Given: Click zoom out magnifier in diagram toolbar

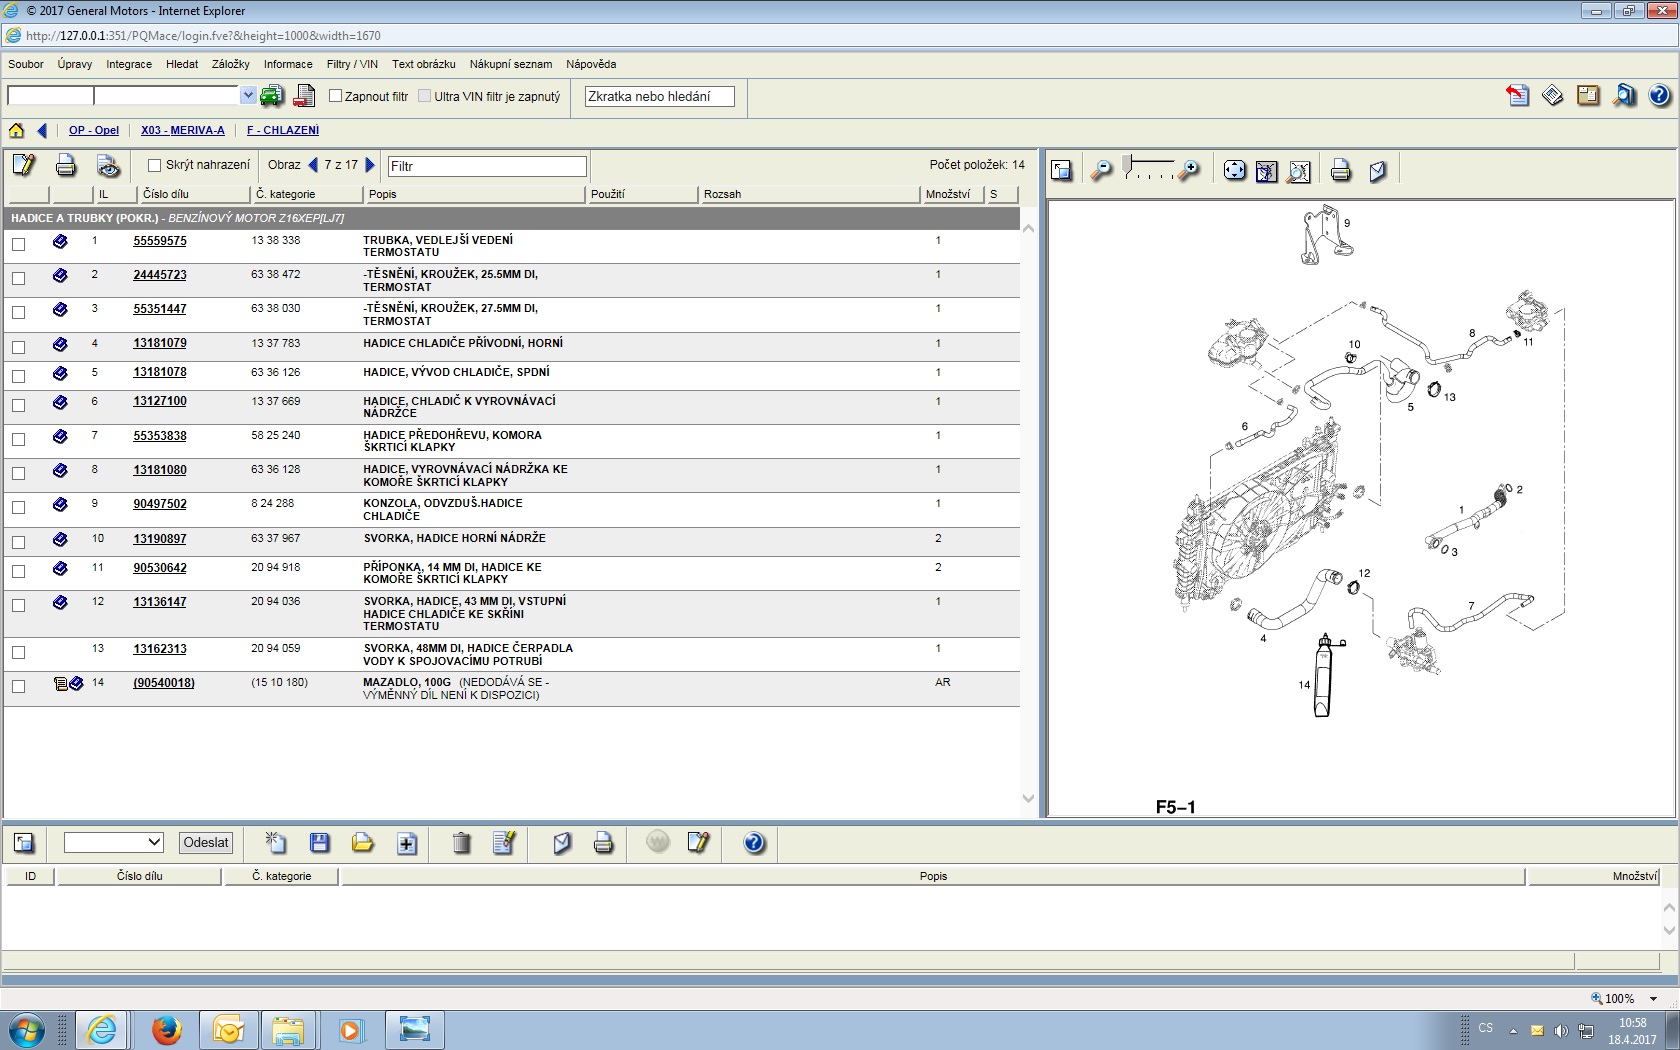Looking at the screenshot, I should coord(1101,171).
